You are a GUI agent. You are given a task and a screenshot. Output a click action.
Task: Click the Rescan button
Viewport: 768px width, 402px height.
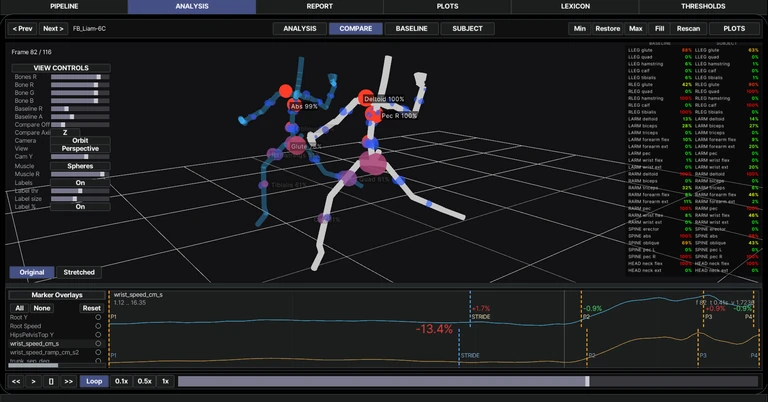tap(688, 28)
